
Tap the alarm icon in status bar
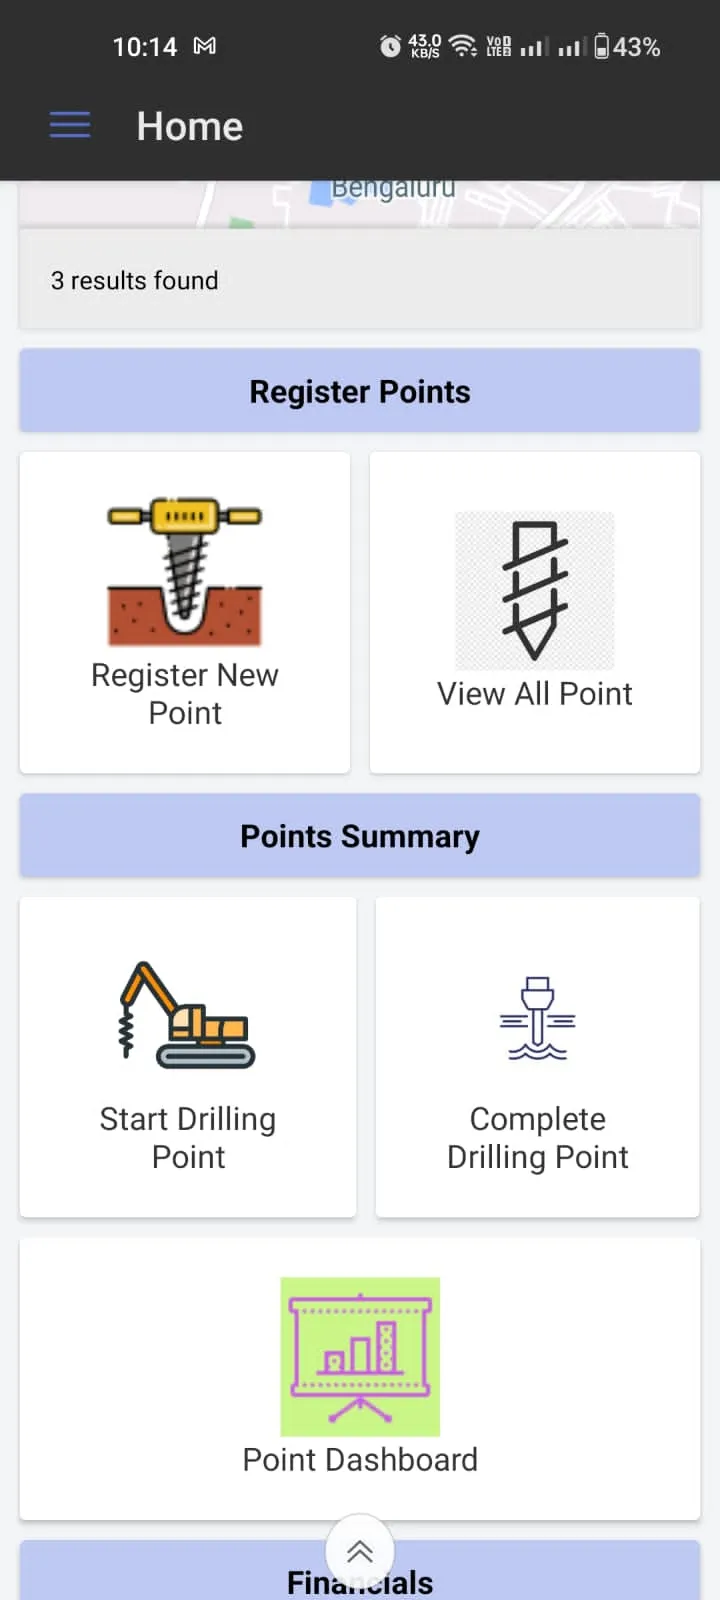coord(390,46)
